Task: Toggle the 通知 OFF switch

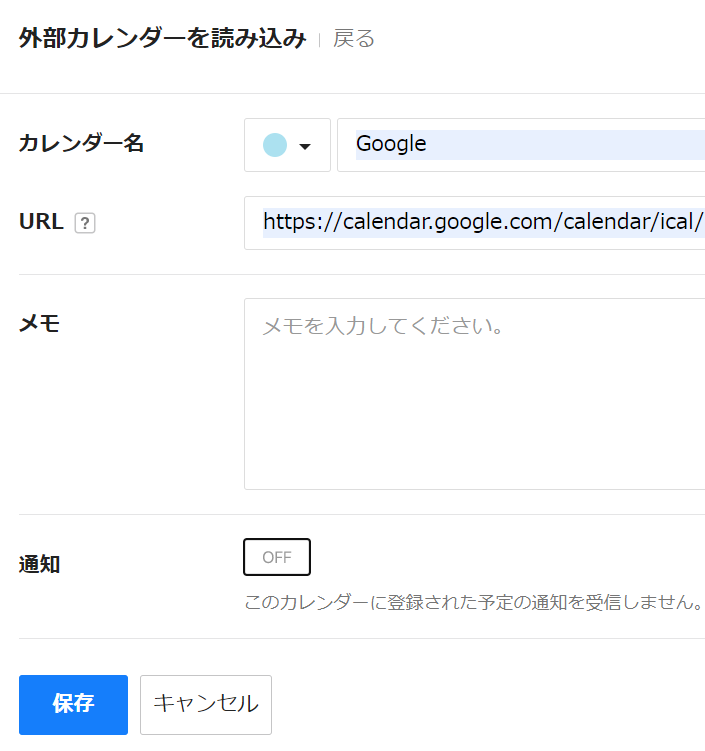Action: tap(277, 557)
